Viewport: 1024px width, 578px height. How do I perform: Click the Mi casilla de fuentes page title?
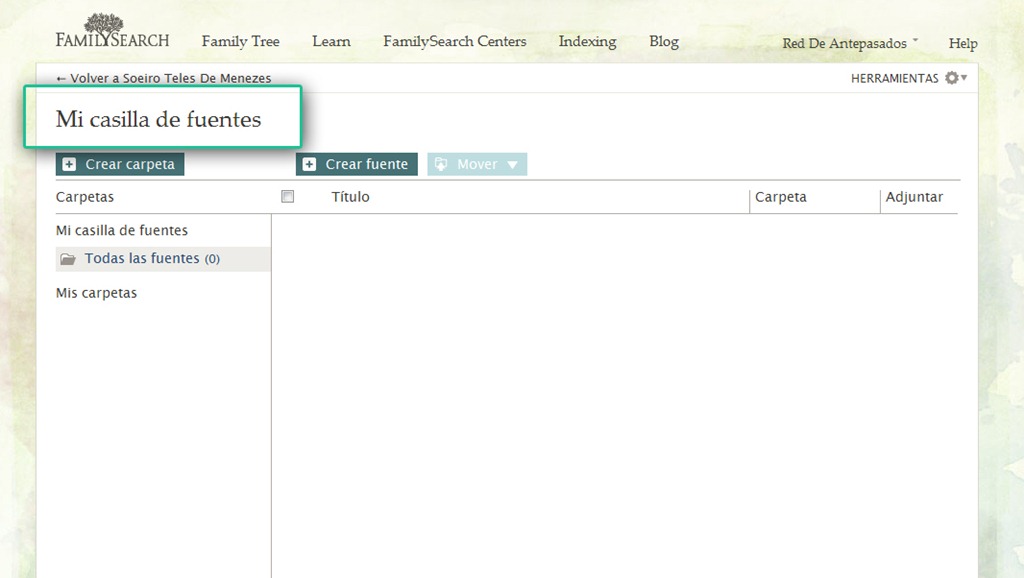click(158, 119)
